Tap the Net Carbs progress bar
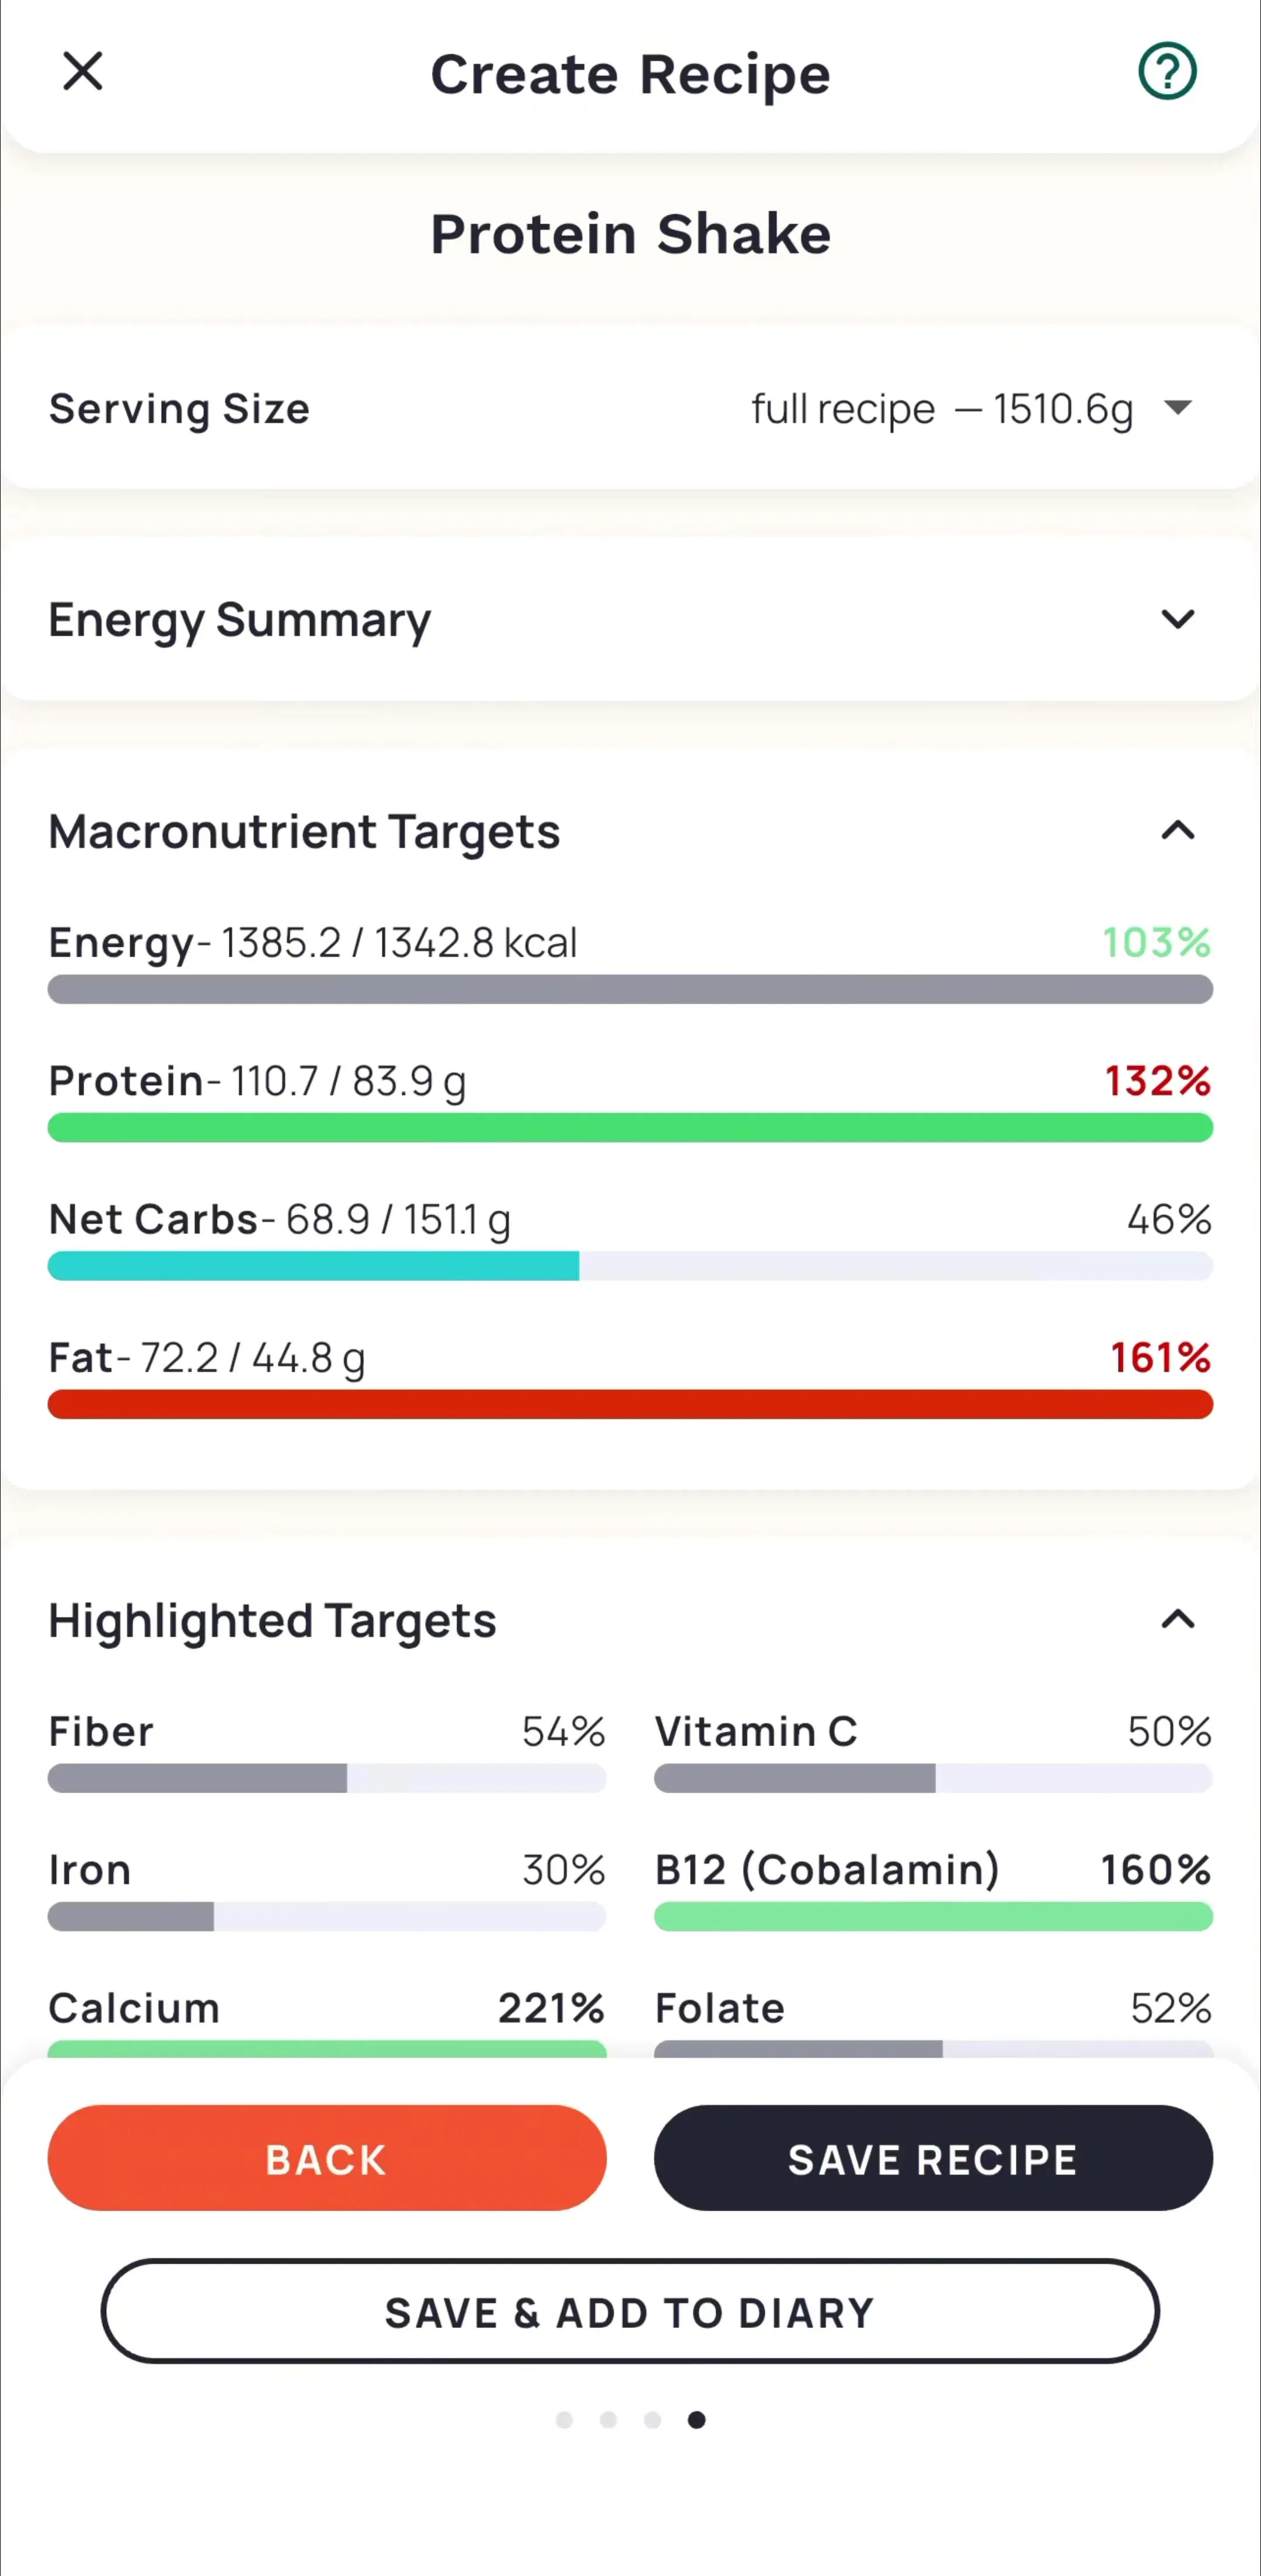The height and width of the screenshot is (2576, 1261). [630, 1266]
